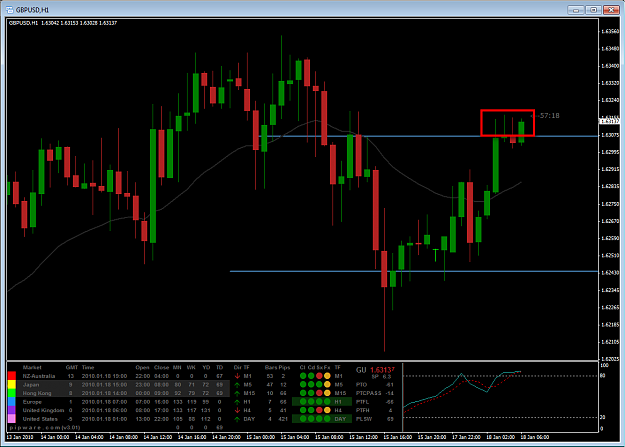Select the Hong Kong market row label

point(37,393)
